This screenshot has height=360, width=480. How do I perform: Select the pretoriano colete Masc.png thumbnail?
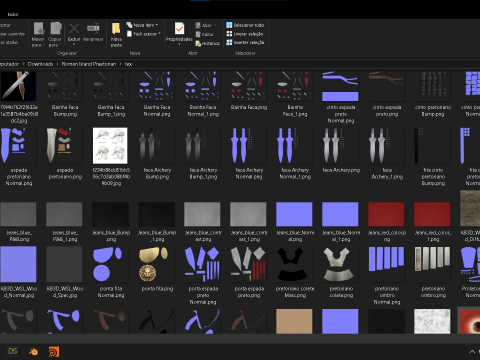(294, 264)
